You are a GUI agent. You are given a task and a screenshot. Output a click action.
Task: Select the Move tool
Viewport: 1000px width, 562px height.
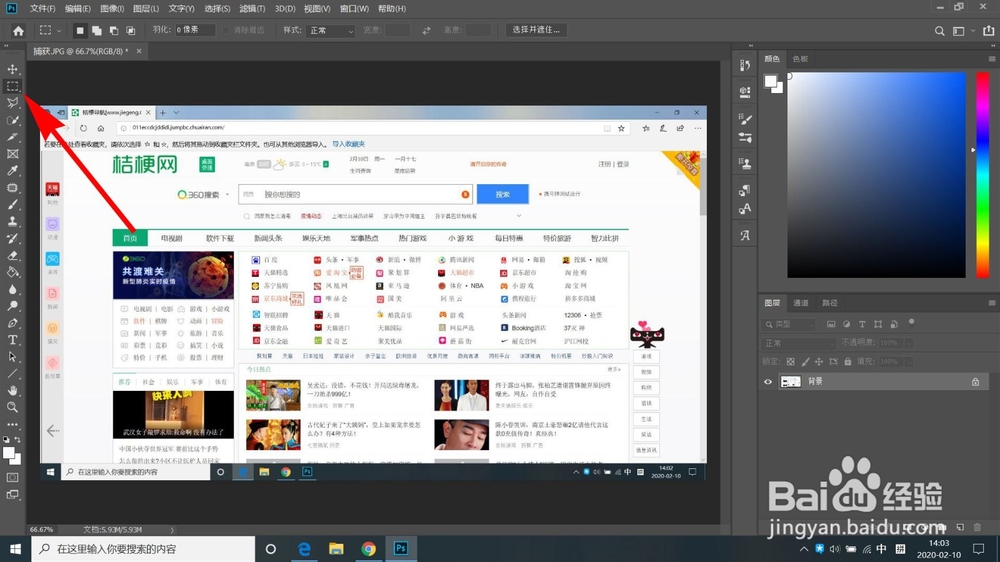(12, 69)
